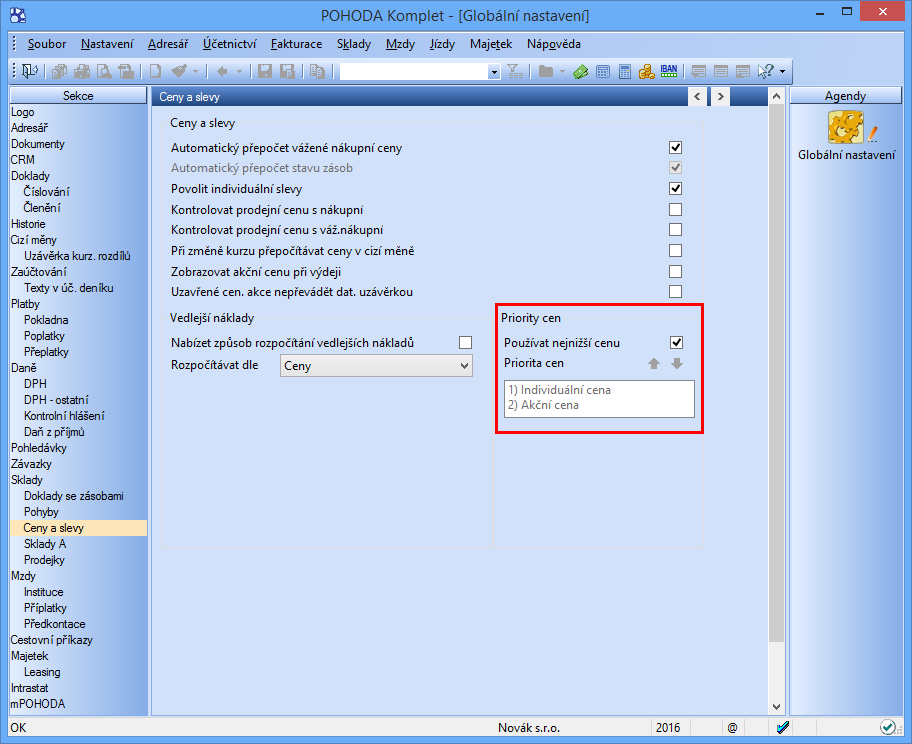Uncheck Používat nejnižší cenu
The width and height of the screenshot is (912, 744).
coord(676,343)
